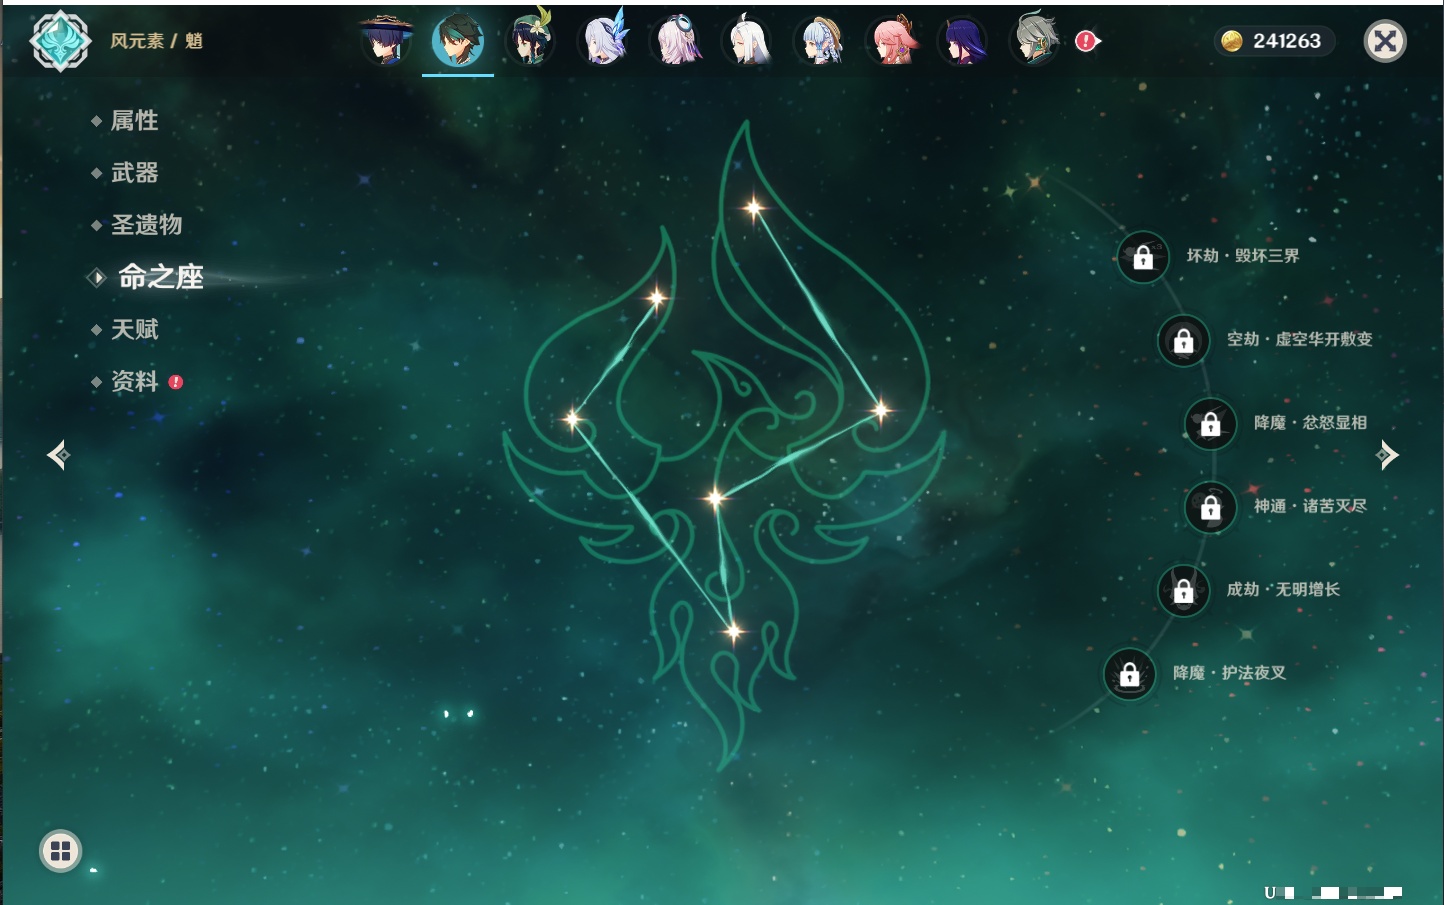The width and height of the screenshot is (1444, 905).
Task: Select the Wanderer avatar with wide hat
Action: (386, 41)
